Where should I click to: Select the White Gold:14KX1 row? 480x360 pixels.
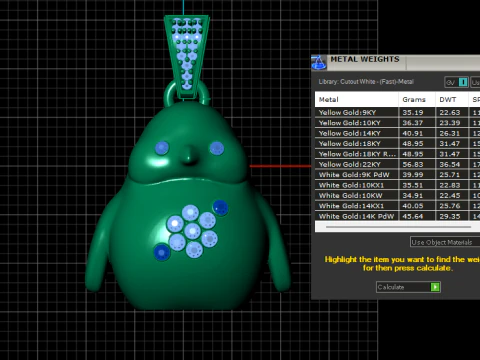click(397, 206)
